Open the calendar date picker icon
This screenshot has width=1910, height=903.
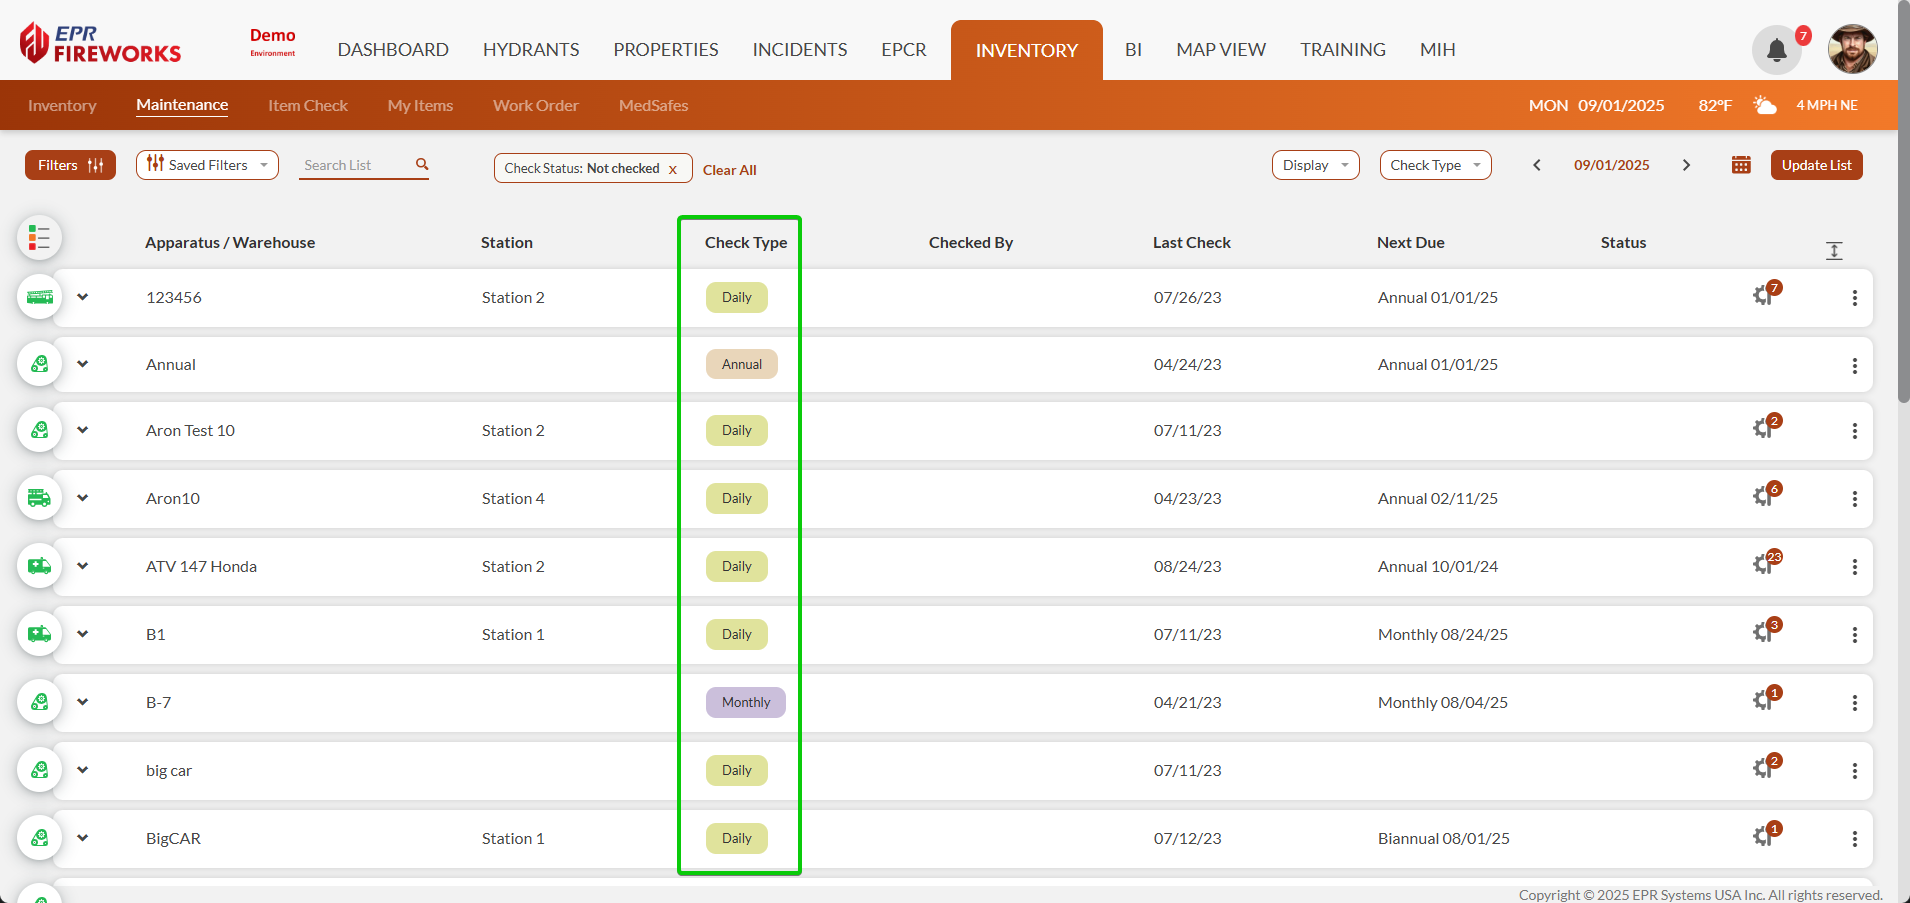tap(1741, 165)
